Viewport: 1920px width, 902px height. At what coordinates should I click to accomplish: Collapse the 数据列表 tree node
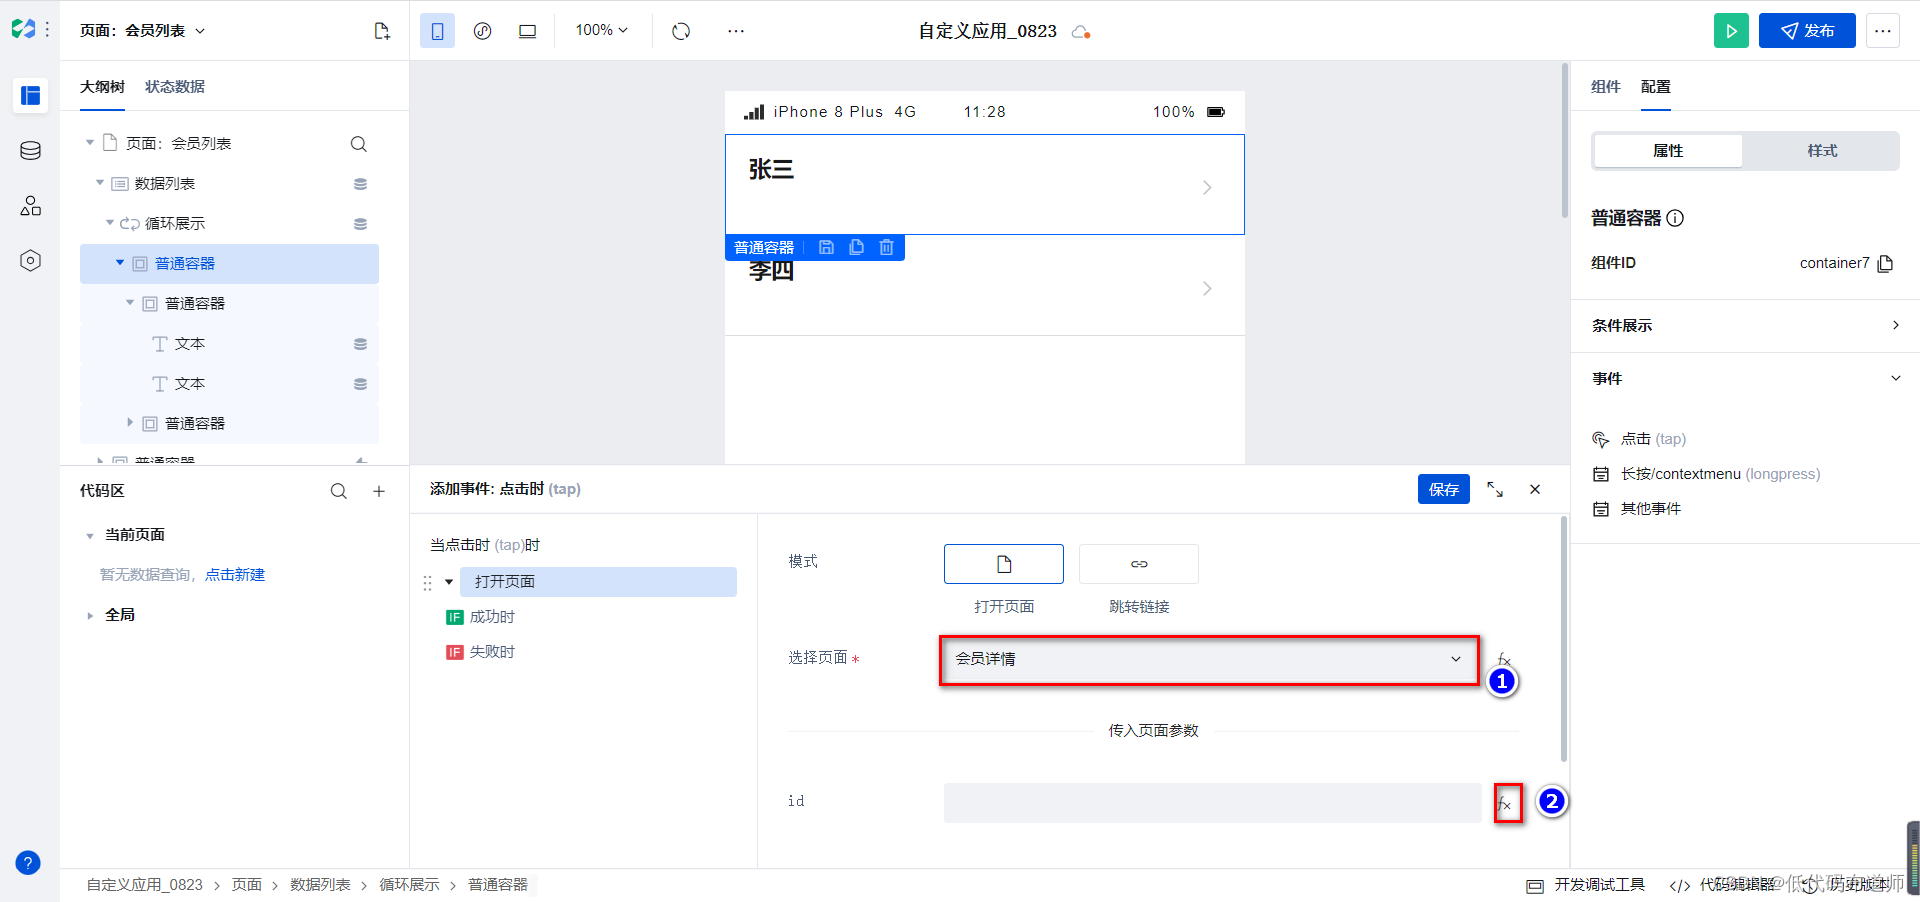pyautogui.click(x=100, y=183)
